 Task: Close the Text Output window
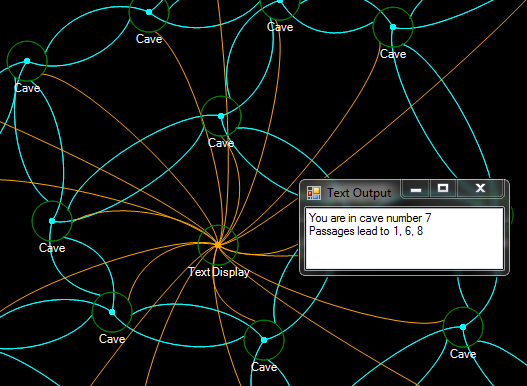click(x=480, y=189)
